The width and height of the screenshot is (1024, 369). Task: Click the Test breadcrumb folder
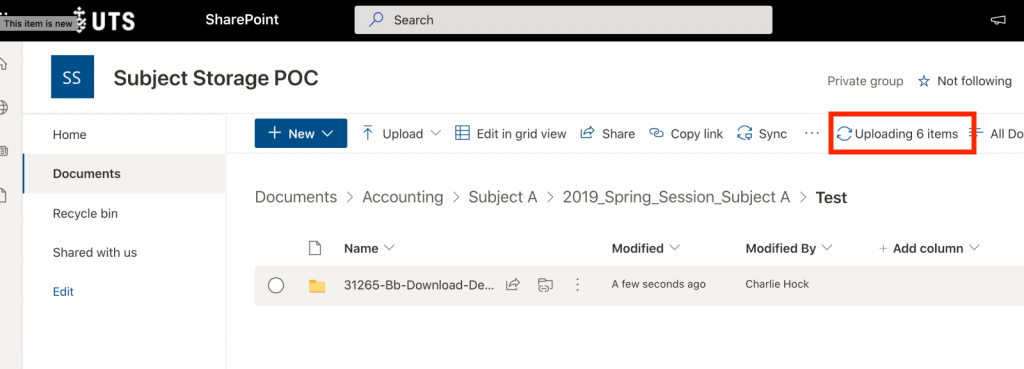[x=831, y=197]
